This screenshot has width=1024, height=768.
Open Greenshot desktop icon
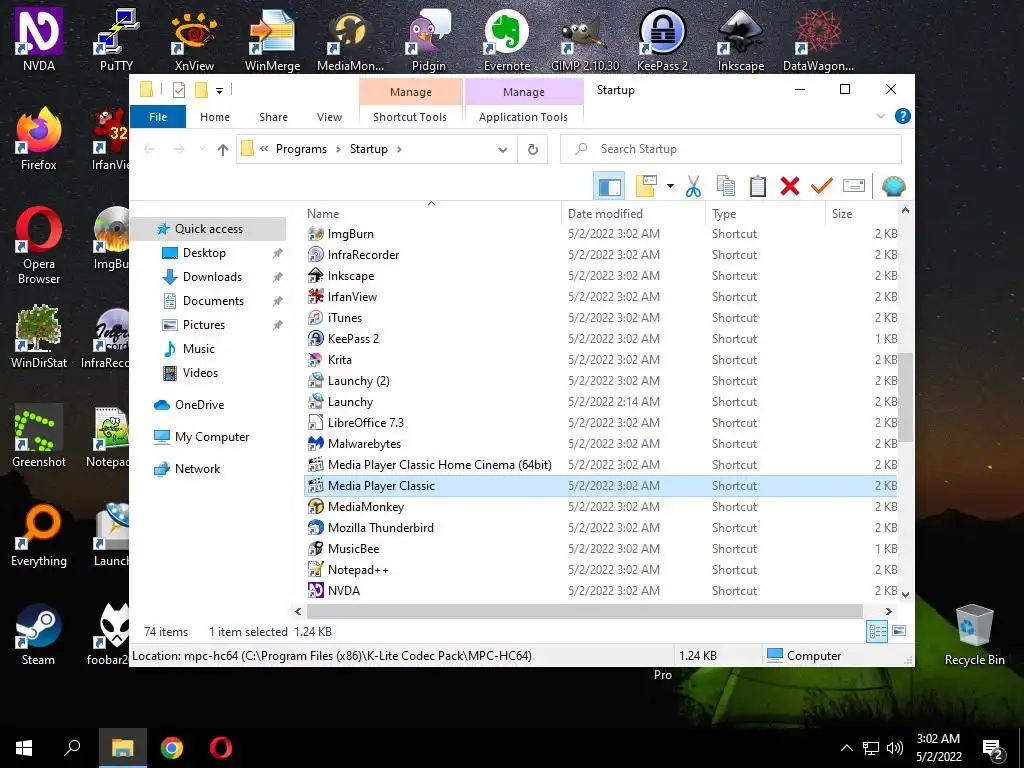pos(39,436)
